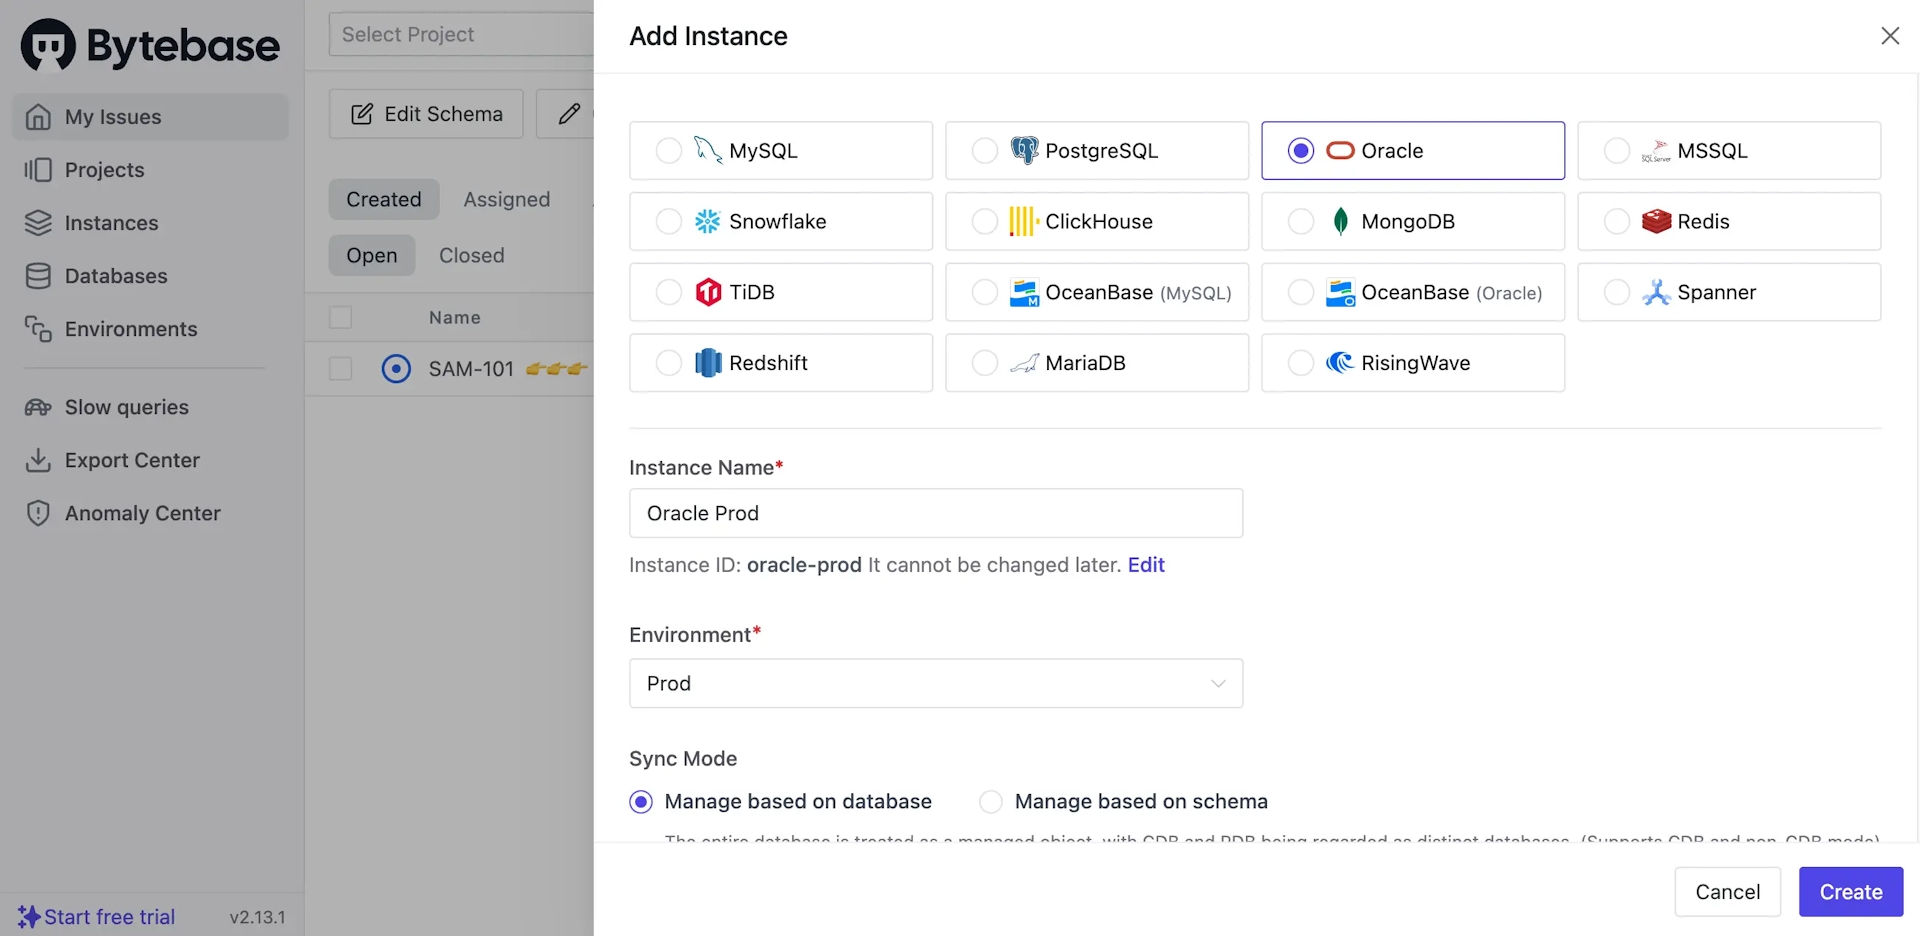Image resolution: width=1920 pixels, height=936 pixels.
Task: Select the Oracle radio button
Action: 1301,151
